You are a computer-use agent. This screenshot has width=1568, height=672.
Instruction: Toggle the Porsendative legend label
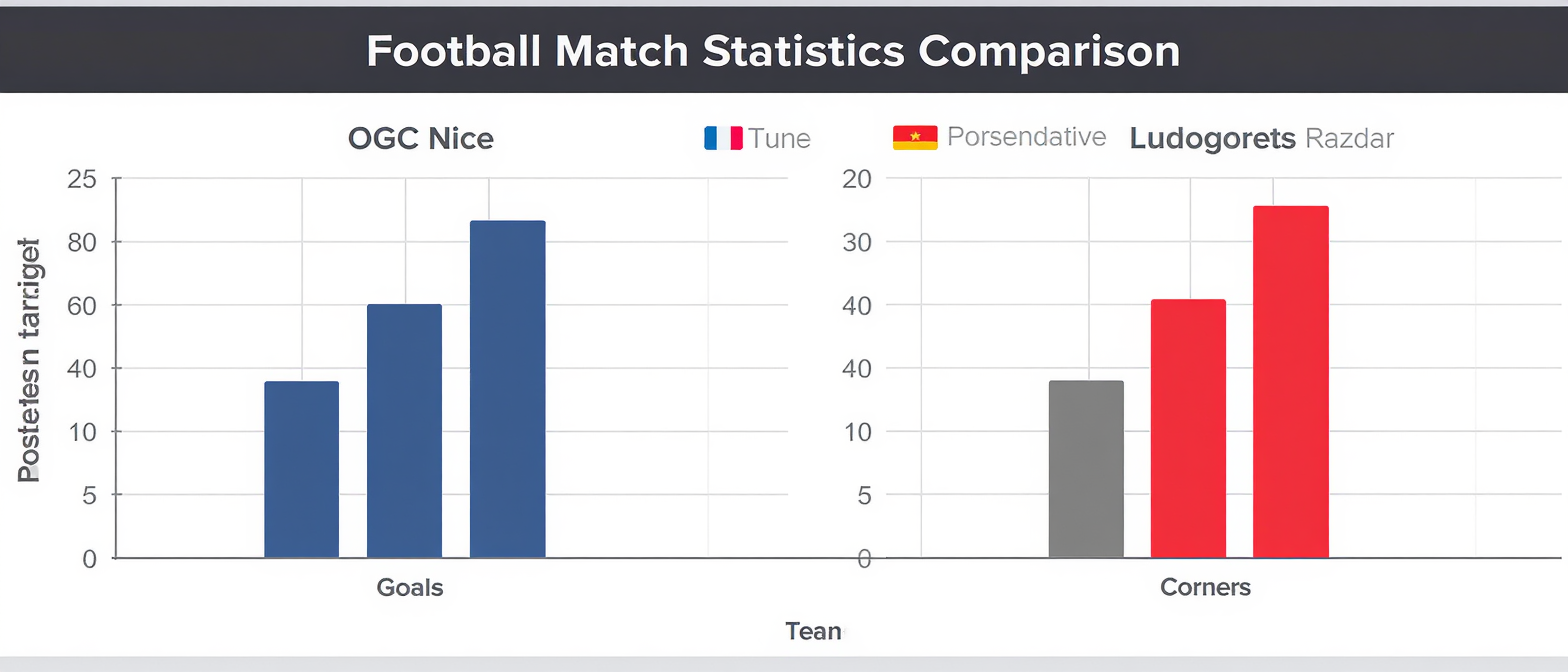[x=1026, y=137]
